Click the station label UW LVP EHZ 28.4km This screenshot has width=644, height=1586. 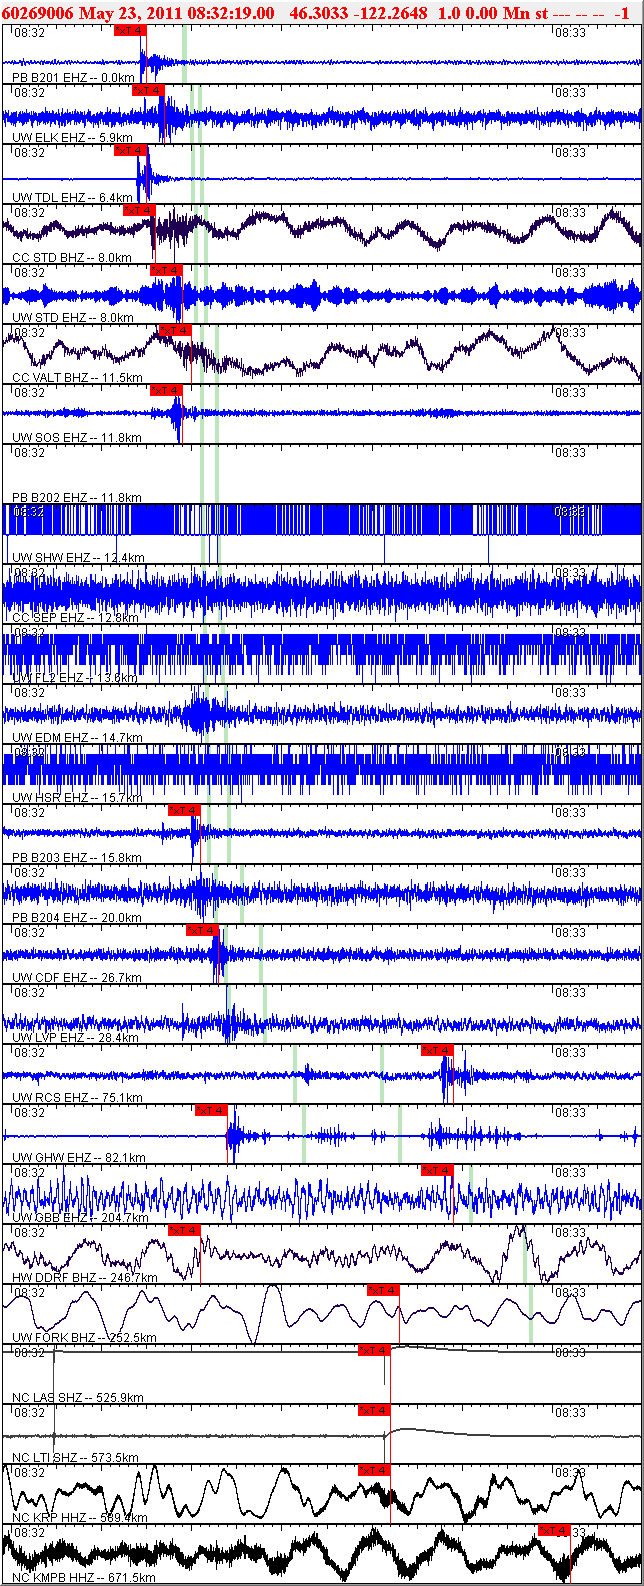(78, 1037)
